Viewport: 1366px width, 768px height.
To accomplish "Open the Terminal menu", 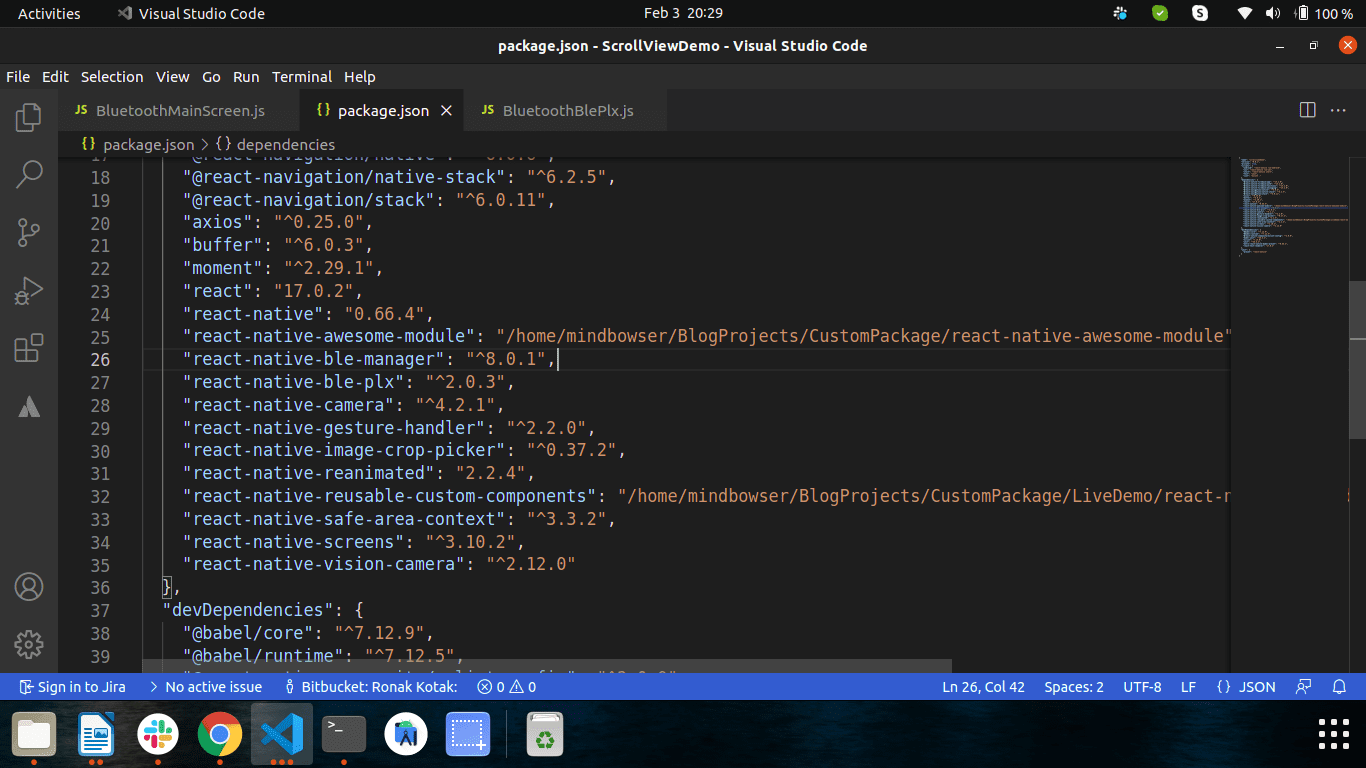I will [x=302, y=77].
